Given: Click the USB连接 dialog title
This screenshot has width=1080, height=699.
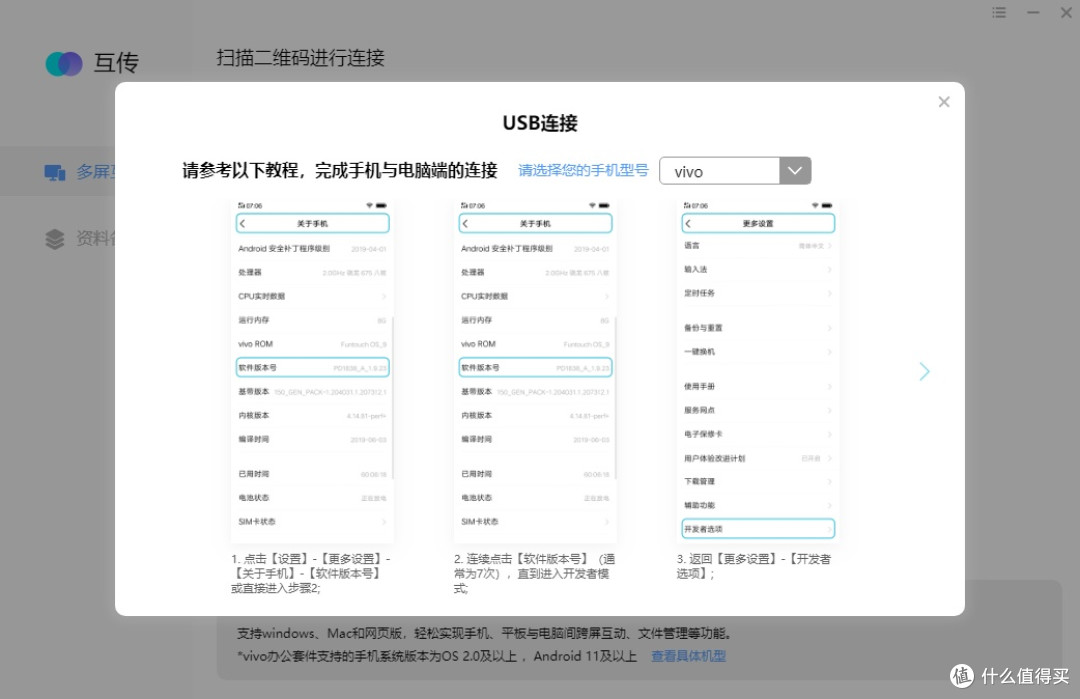Looking at the screenshot, I should click(x=540, y=123).
